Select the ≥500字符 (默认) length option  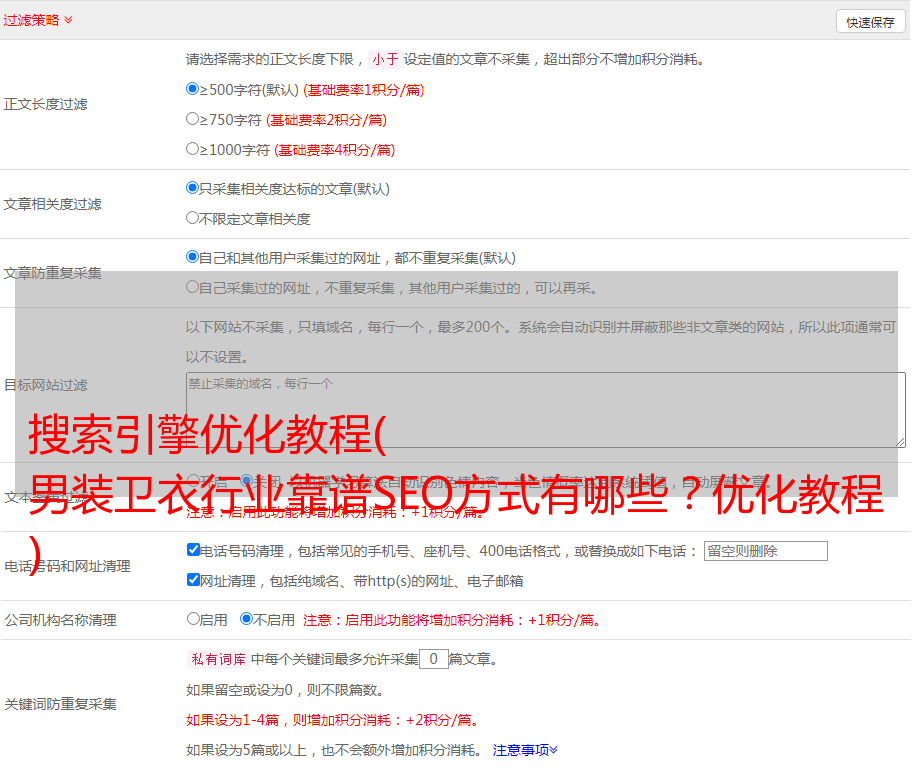(x=192, y=89)
